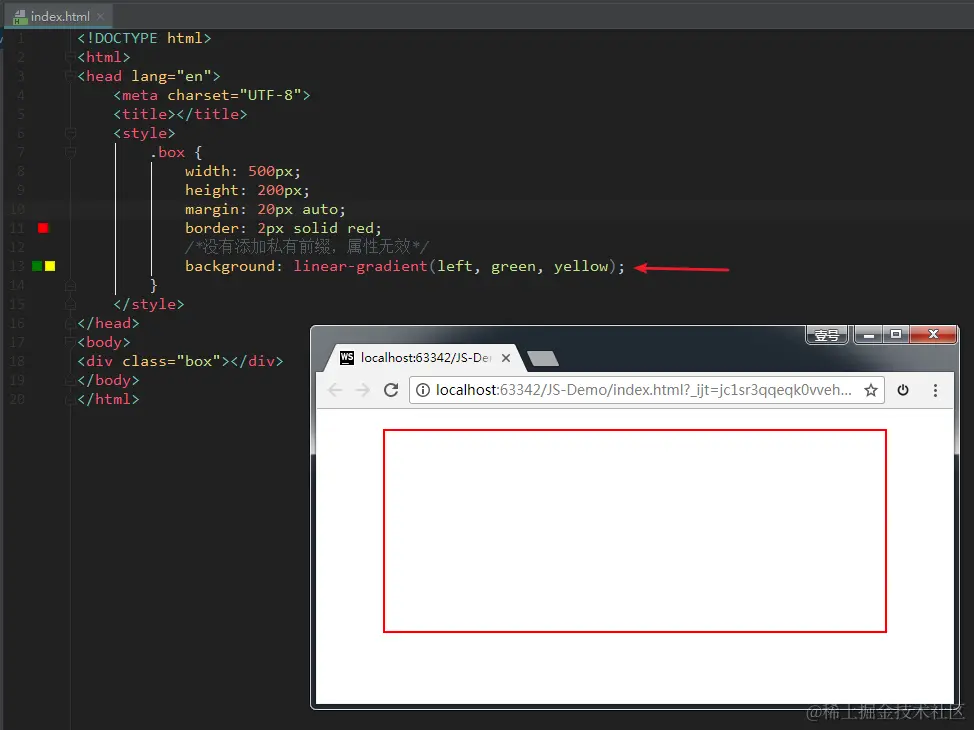Image resolution: width=974 pixels, height=730 pixels.
Task: Click the yellow color swatch in gutter
Action: 50,266
